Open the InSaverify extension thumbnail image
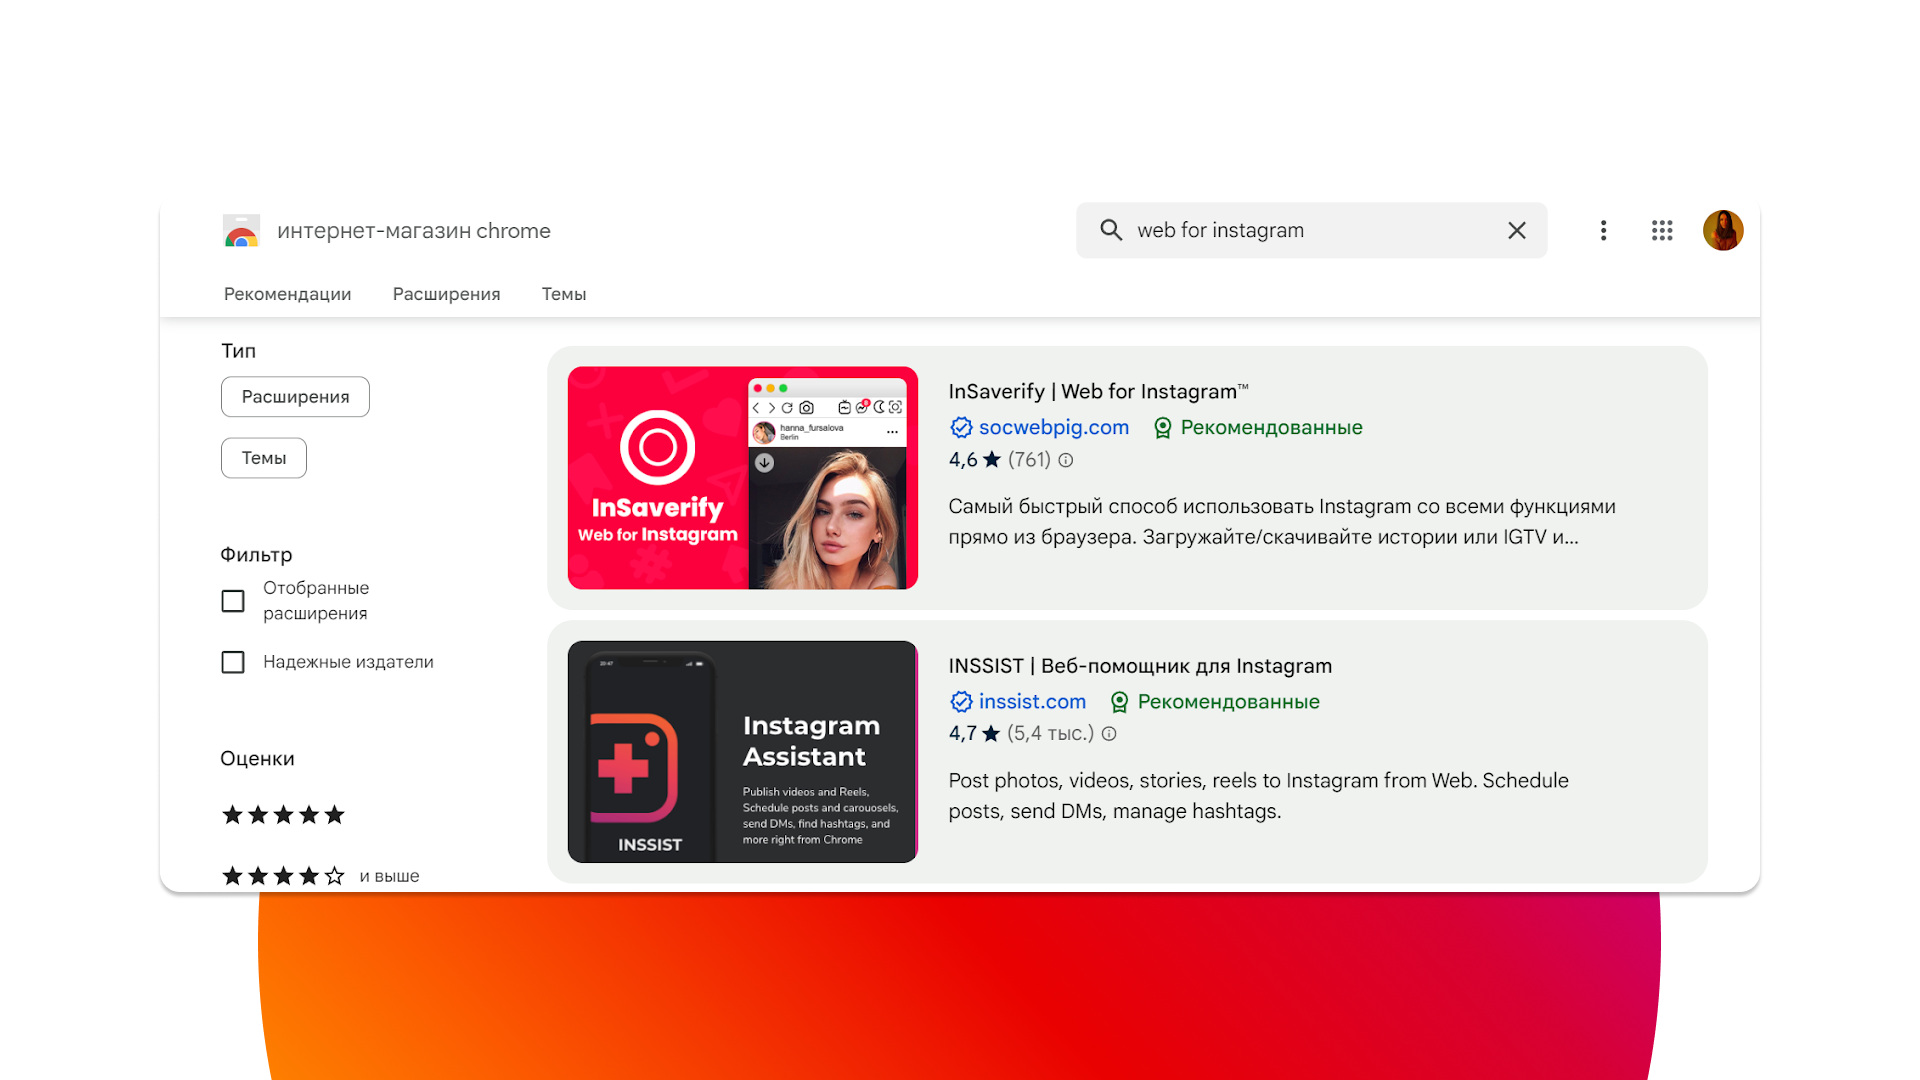The height and width of the screenshot is (1080, 1920). pyautogui.click(x=742, y=478)
